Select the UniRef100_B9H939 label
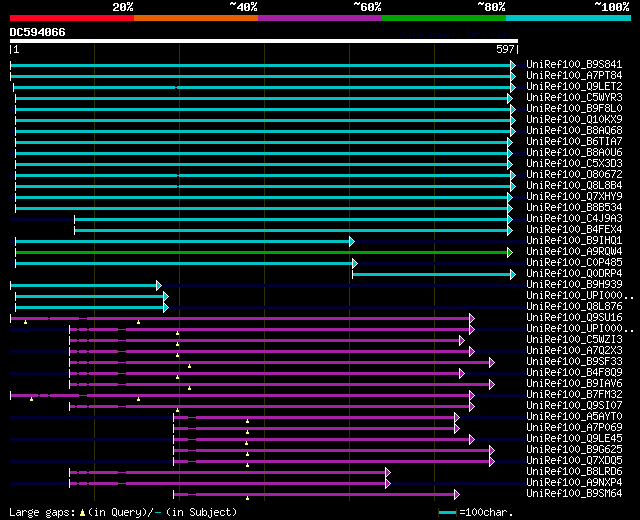640x520 pixels. (574, 285)
